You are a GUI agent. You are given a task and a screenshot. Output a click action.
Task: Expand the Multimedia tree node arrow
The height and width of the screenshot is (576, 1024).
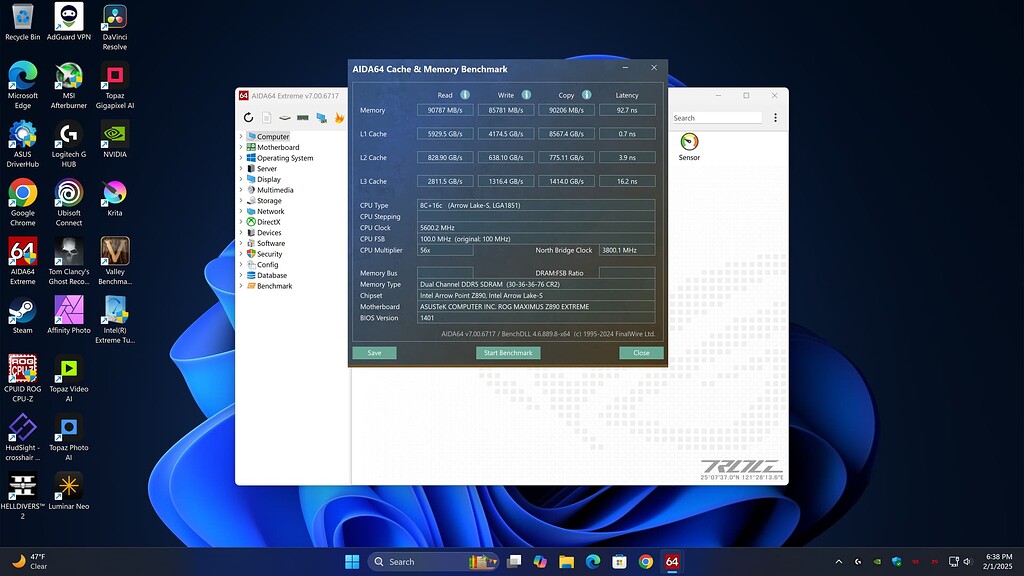[x=241, y=189]
